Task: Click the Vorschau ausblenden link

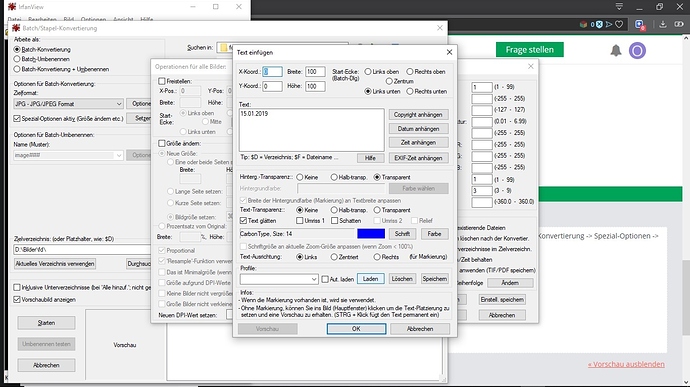Action: 626,364
